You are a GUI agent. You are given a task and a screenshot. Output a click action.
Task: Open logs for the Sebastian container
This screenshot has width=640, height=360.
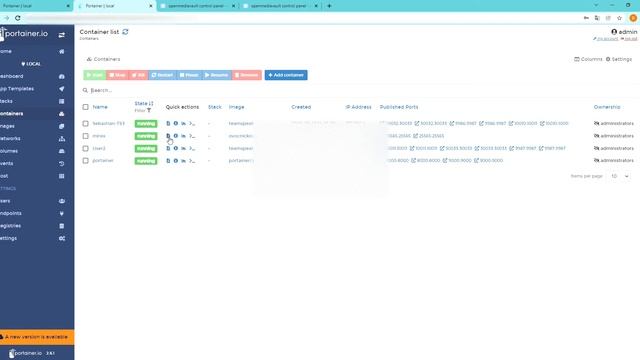point(168,123)
